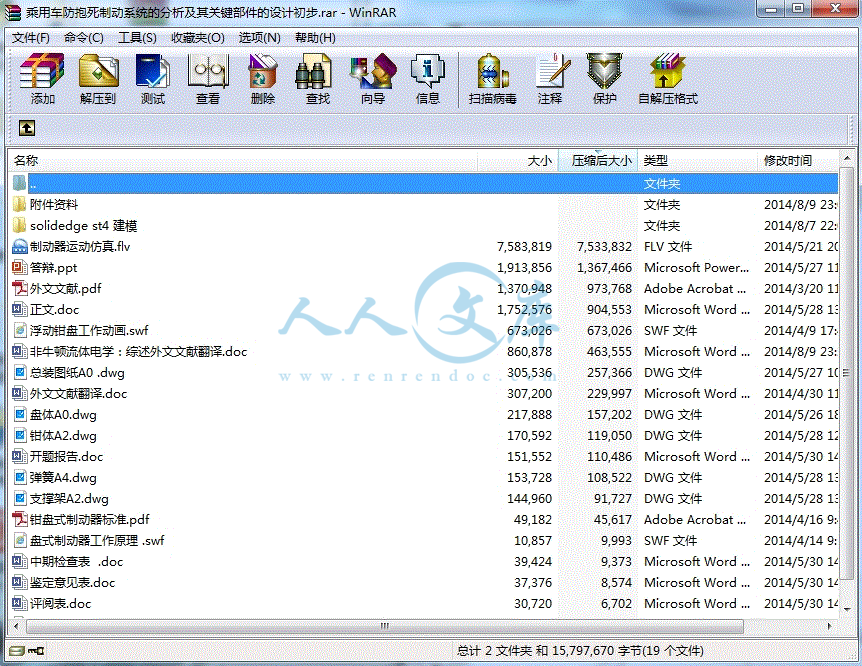Click the horizontal scrollbar thumb
The width and height of the screenshot is (862, 666).
[x=385, y=626]
